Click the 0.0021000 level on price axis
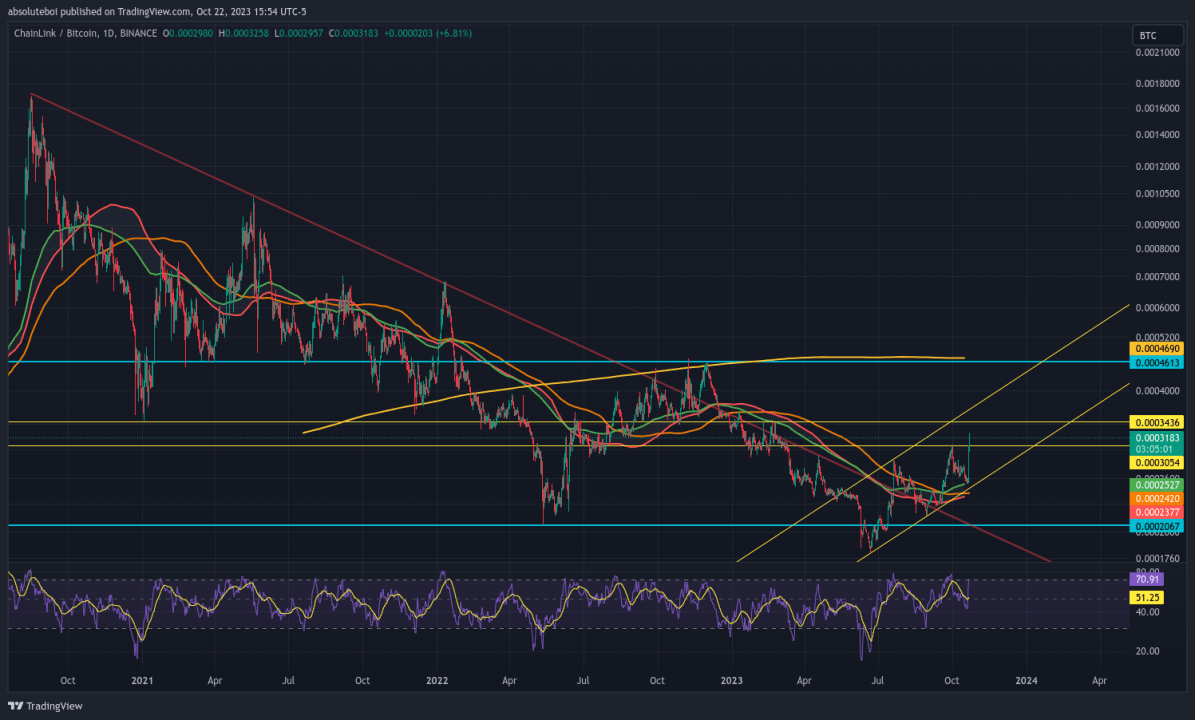The width and height of the screenshot is (1195, 720). click(x=1157, y=53)
